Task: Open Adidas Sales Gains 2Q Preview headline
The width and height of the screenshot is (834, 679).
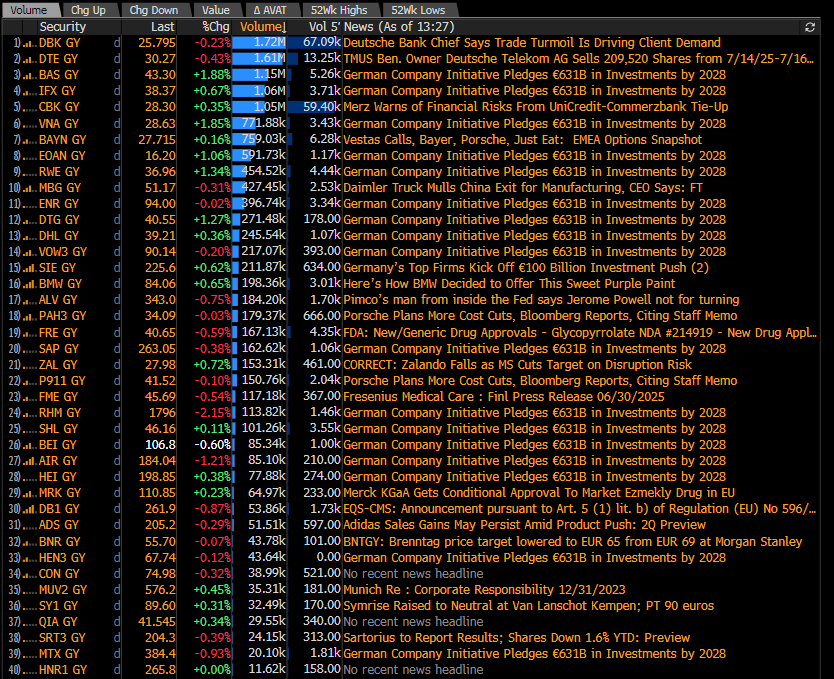Action: pyautogui.click(x=524, y=525)
